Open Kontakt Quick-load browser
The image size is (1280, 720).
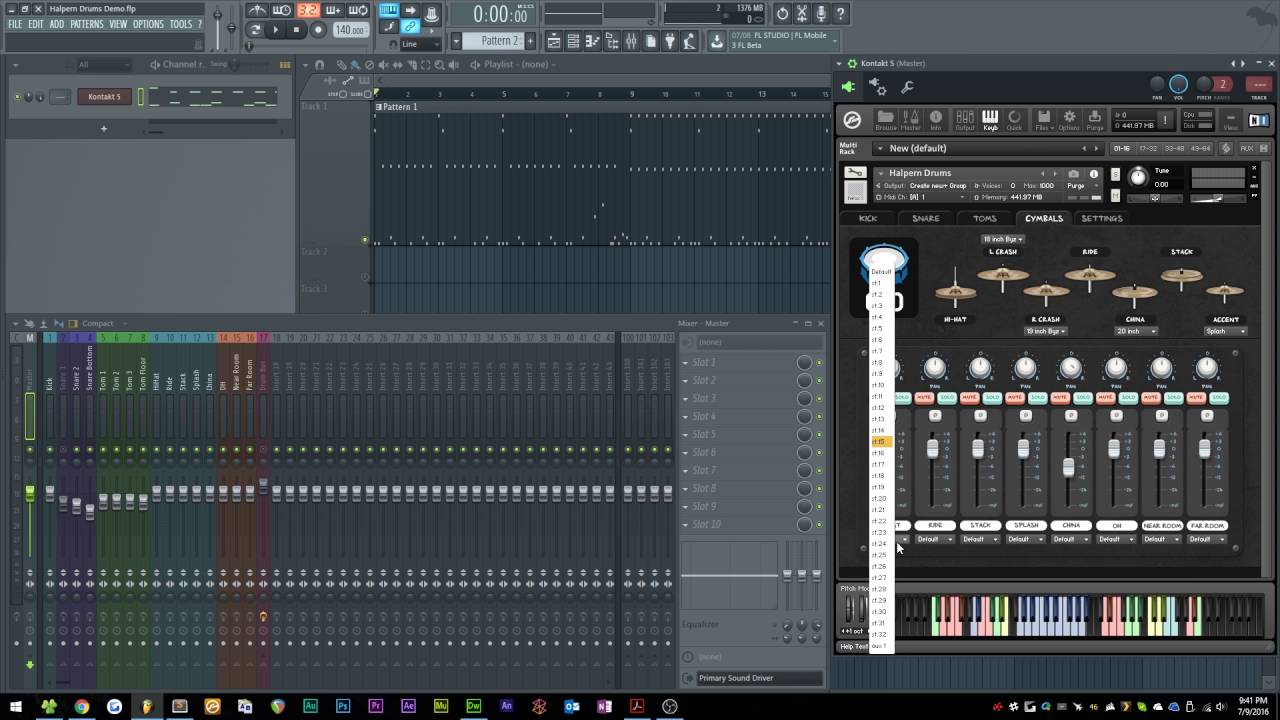[x=1014, y=120]
